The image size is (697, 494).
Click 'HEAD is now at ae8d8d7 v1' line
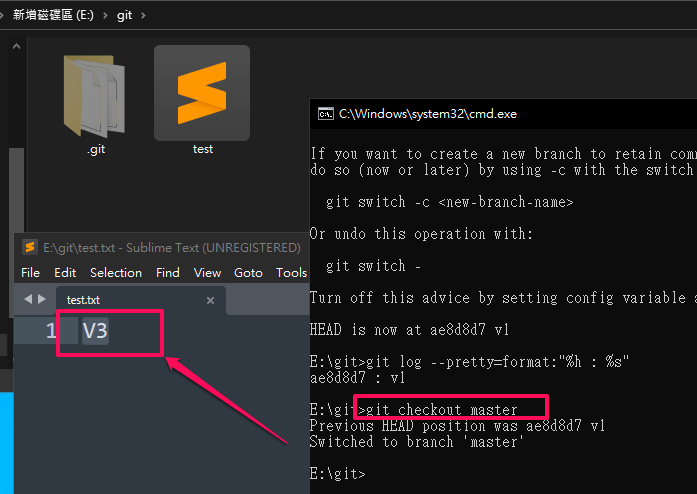click(409, 330)
